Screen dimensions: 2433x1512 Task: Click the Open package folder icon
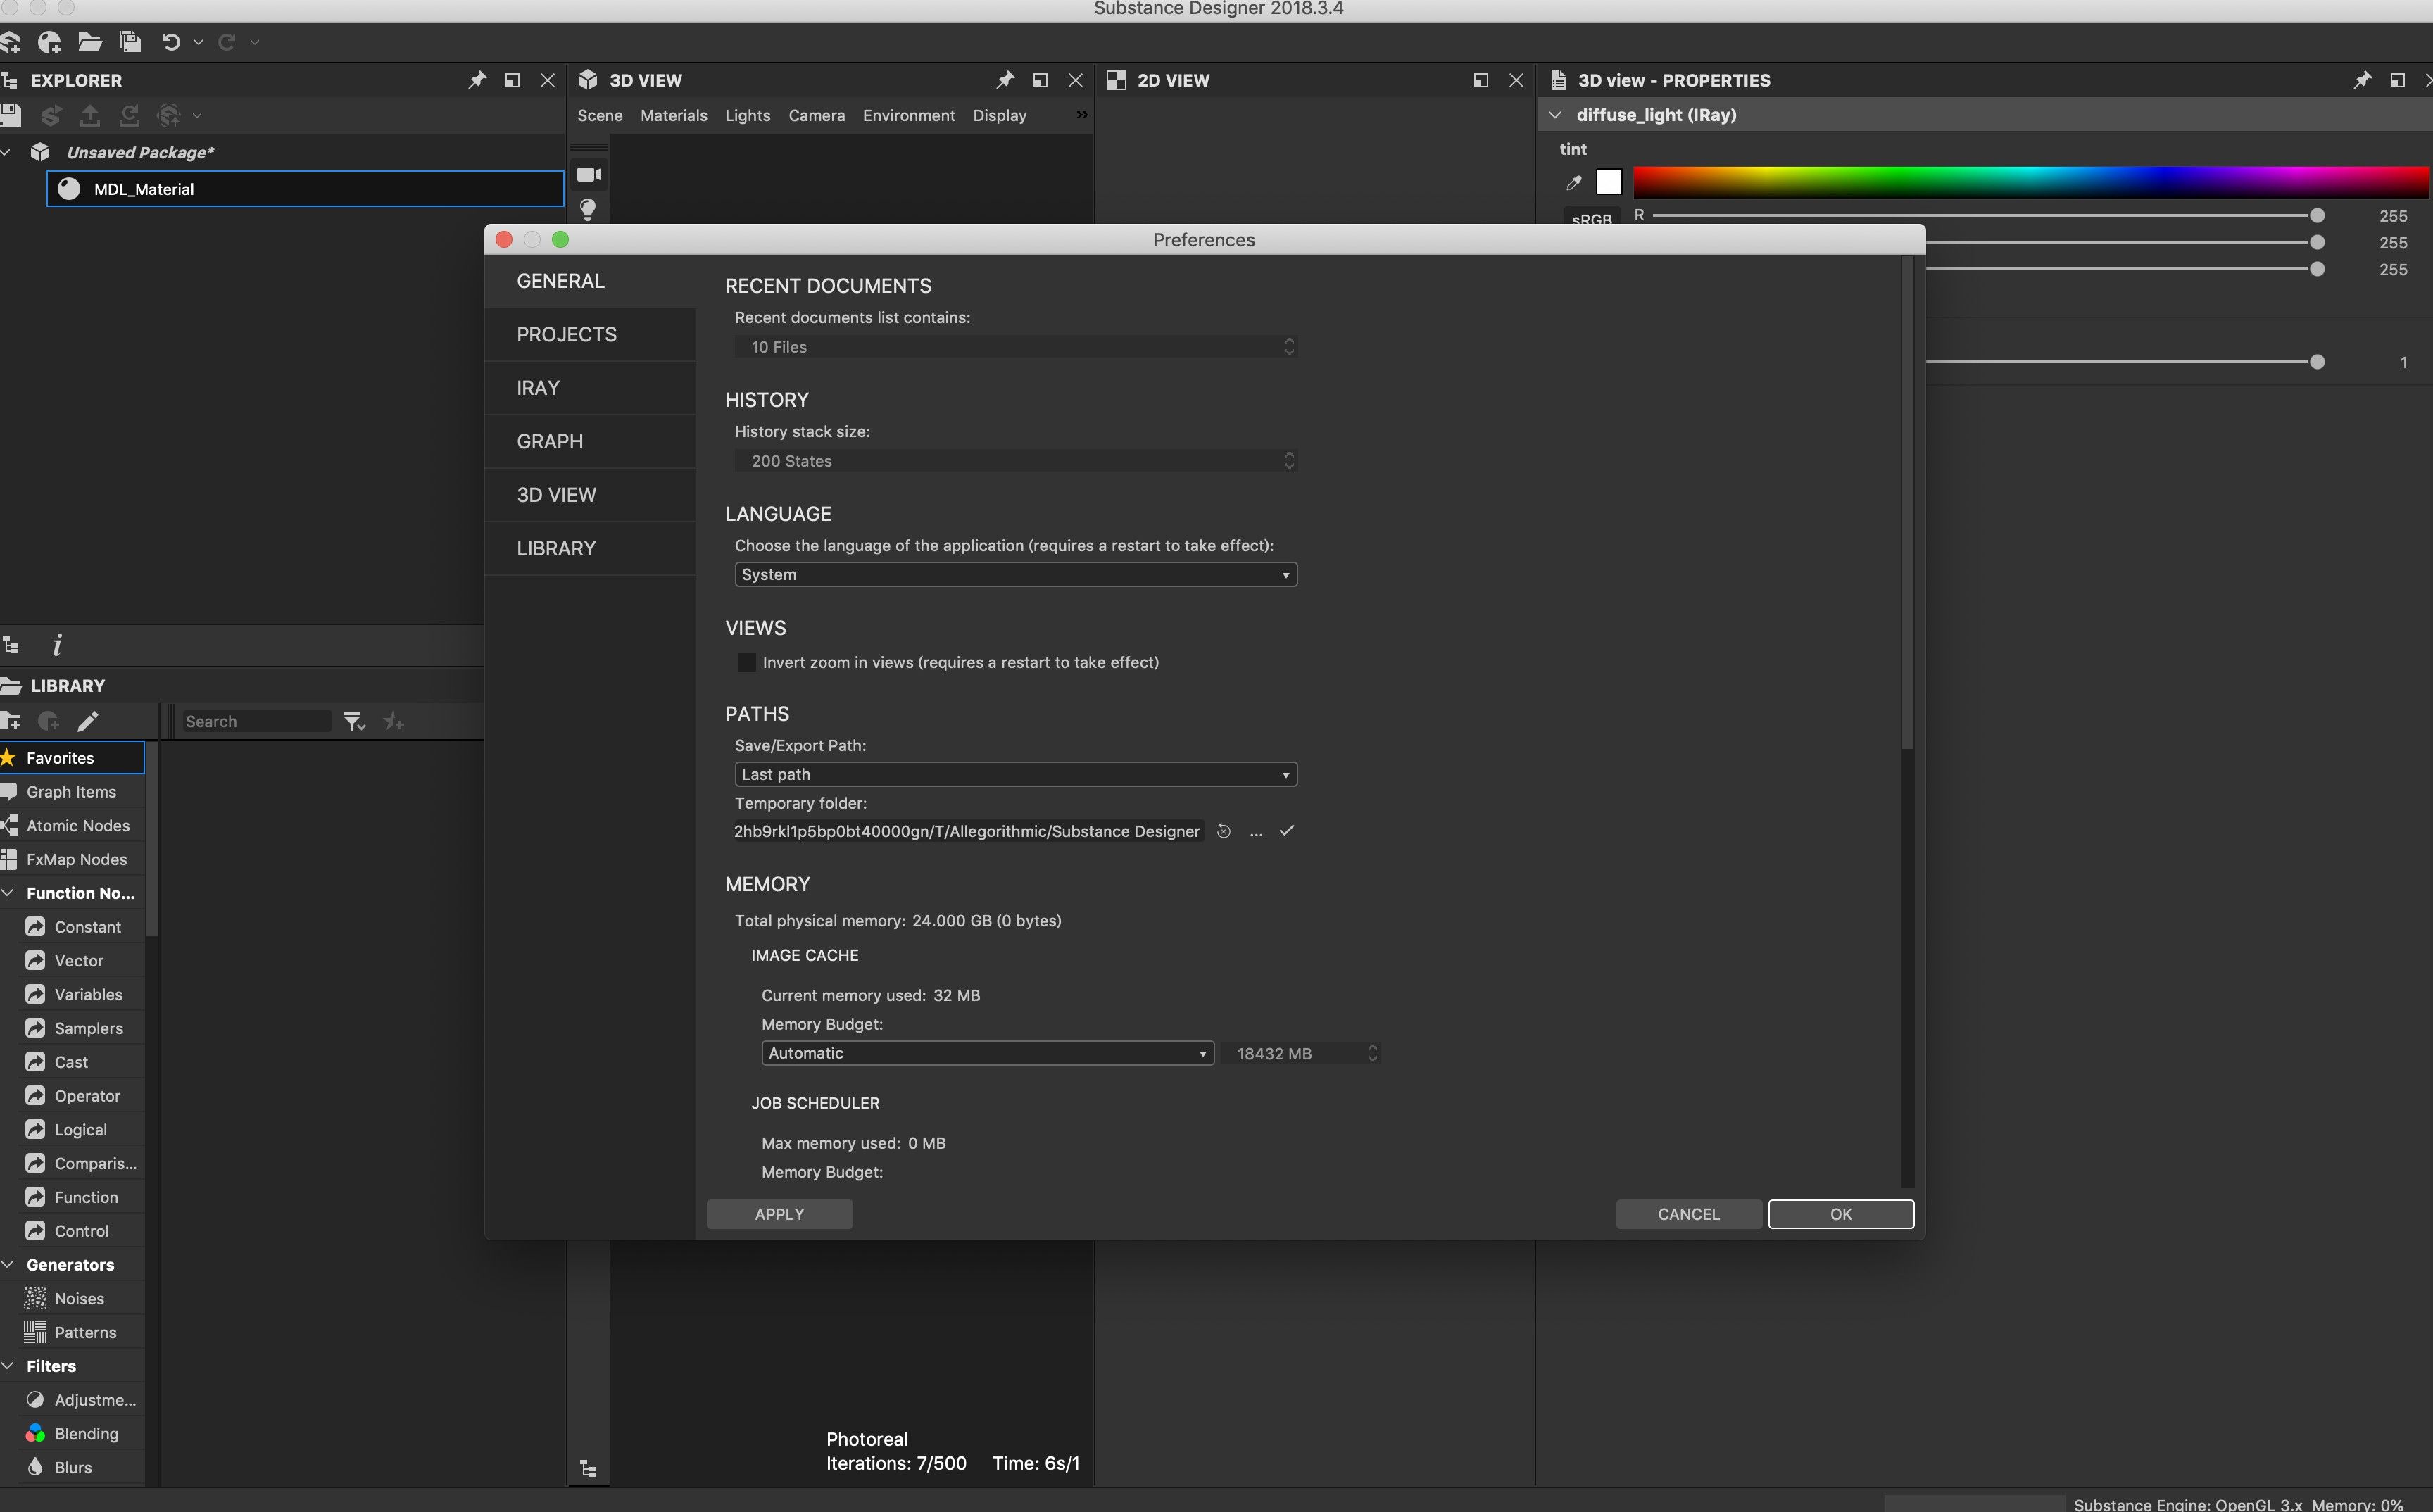click(x=90, y=42)
